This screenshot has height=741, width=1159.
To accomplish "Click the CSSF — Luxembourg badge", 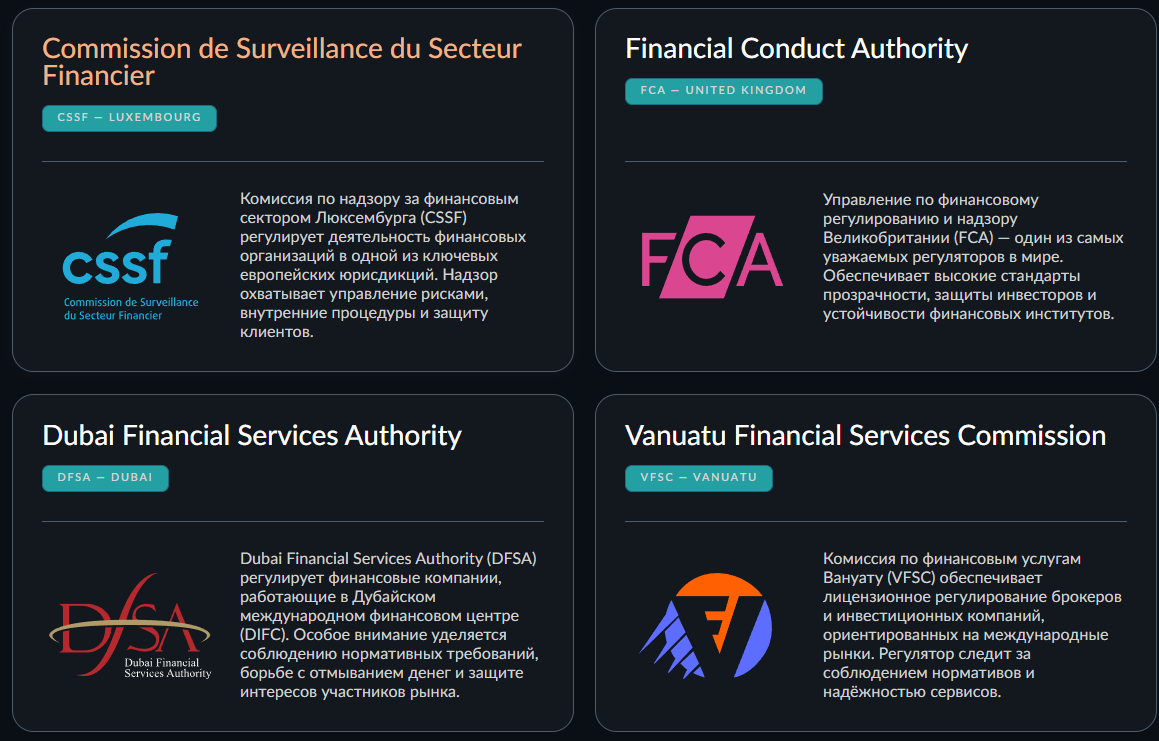I will pos(129,118).
